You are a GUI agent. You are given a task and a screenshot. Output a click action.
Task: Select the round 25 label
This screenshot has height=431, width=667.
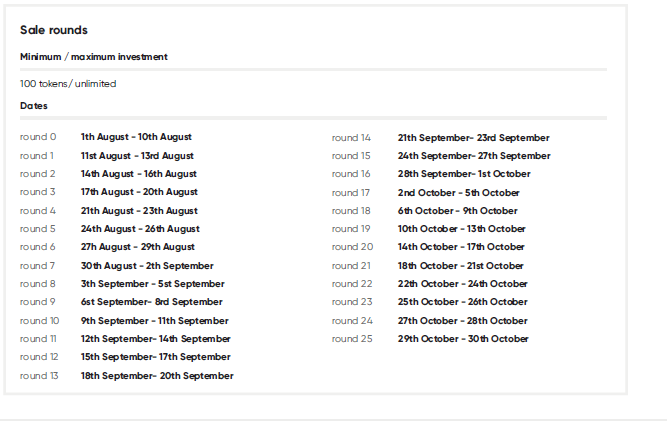(352, 339)
